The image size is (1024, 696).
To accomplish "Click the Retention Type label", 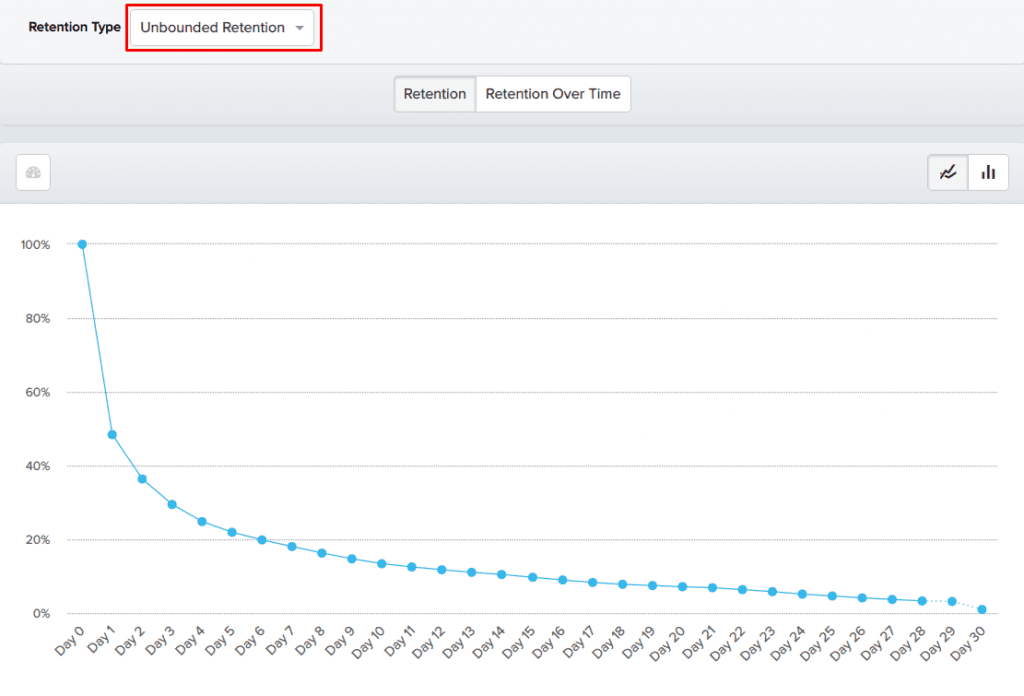I will (x=74, y=28).
